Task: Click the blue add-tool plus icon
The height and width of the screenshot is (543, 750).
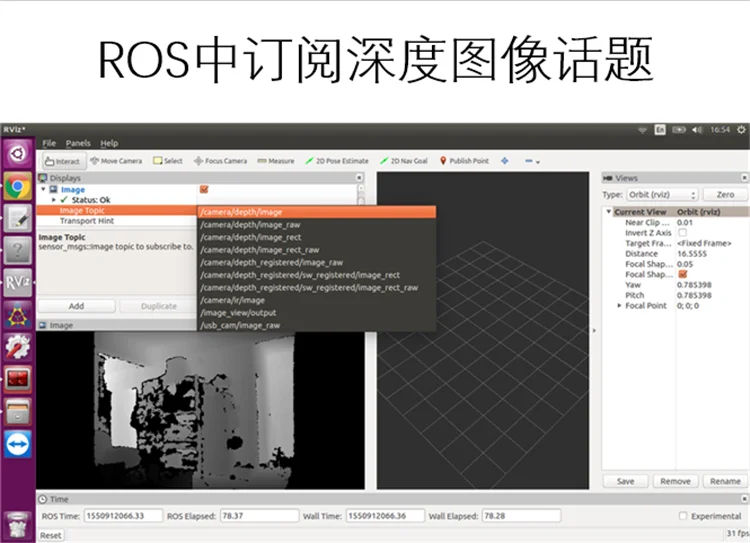Action: pos(505,161)
